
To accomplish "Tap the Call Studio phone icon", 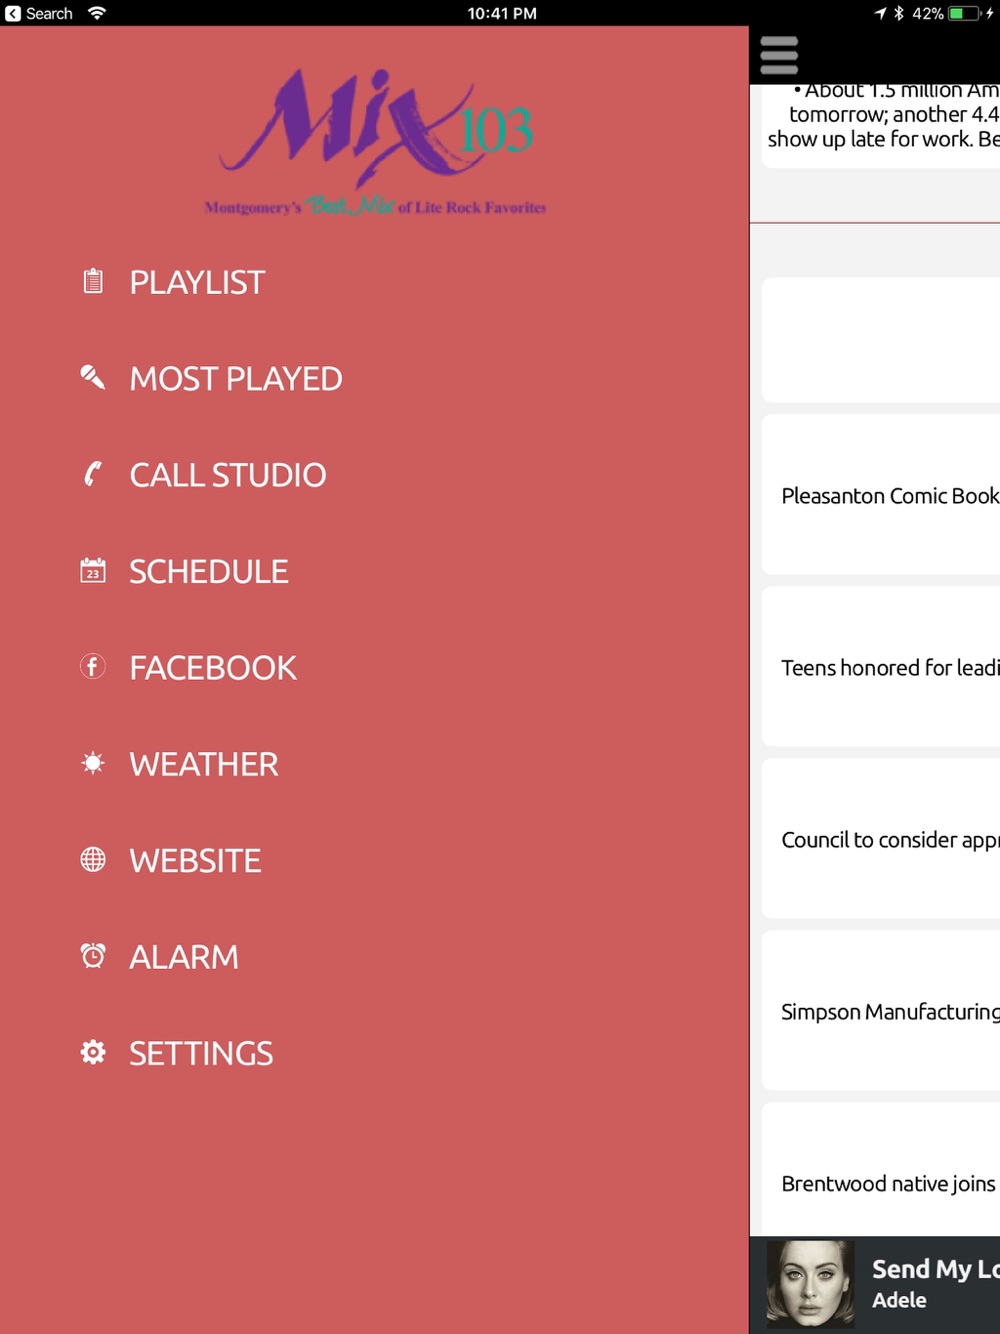I will (x=93, y=473).
